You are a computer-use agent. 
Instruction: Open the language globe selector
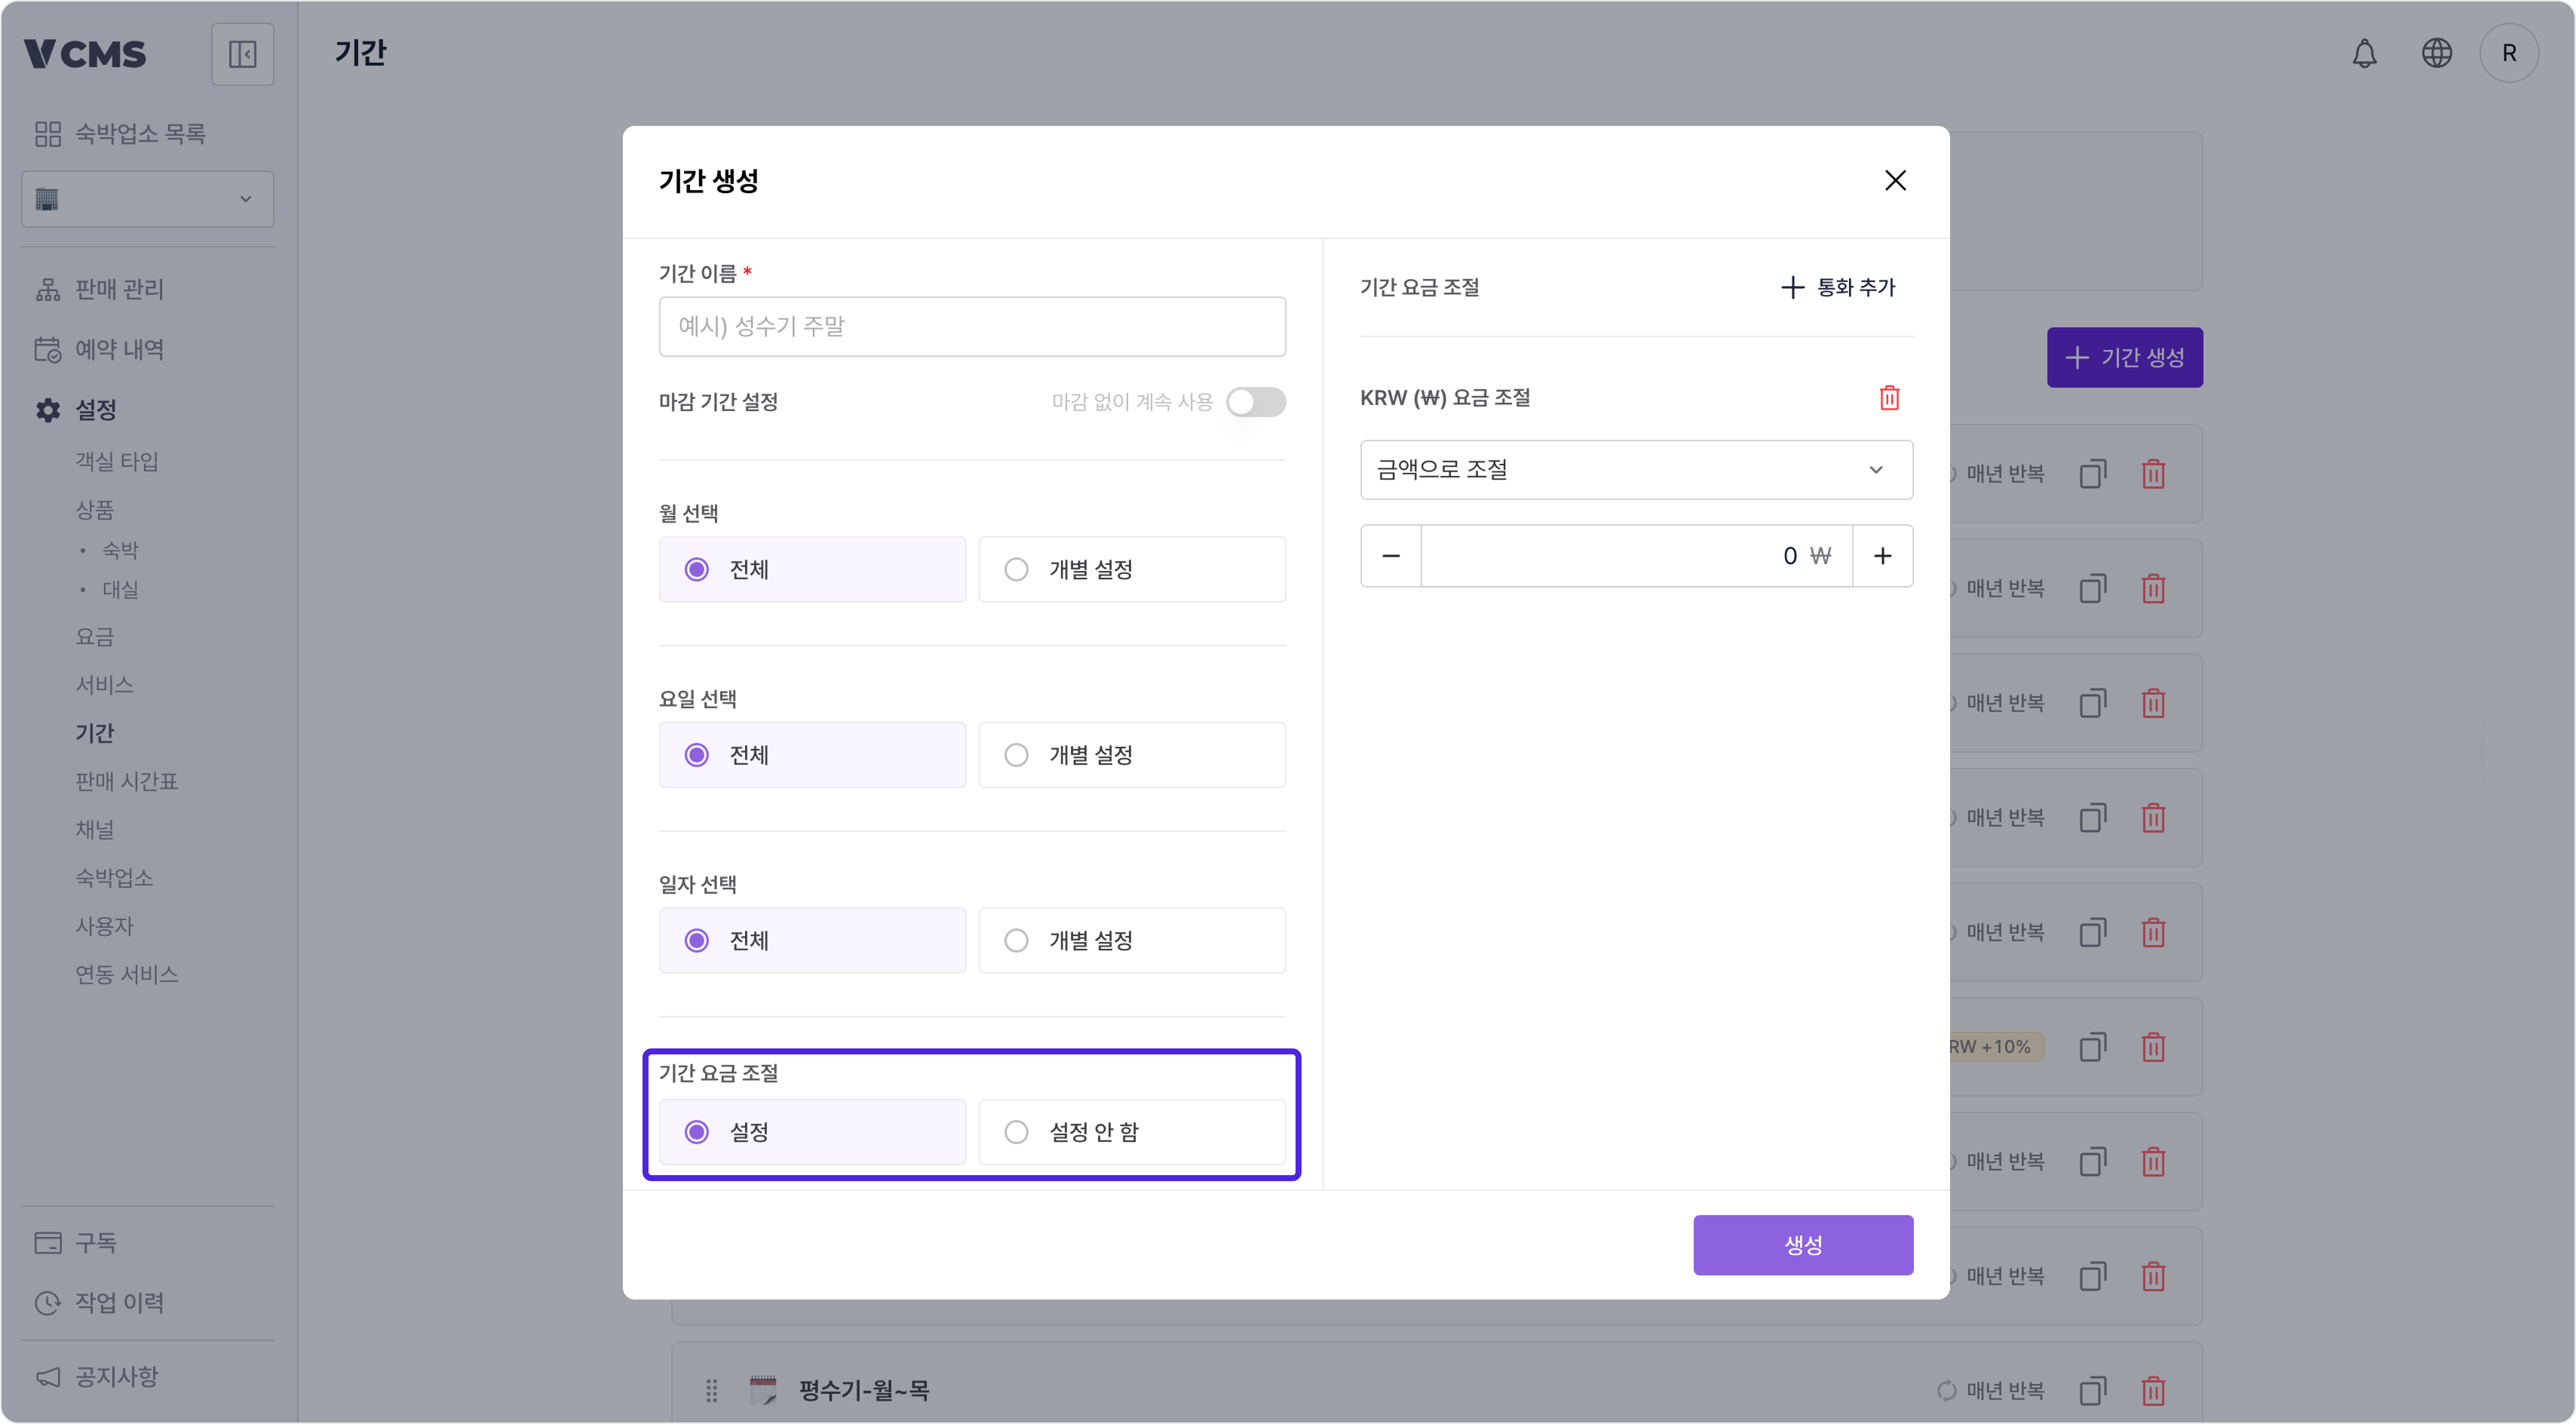pyautogui.click(x=2437, y=53)
